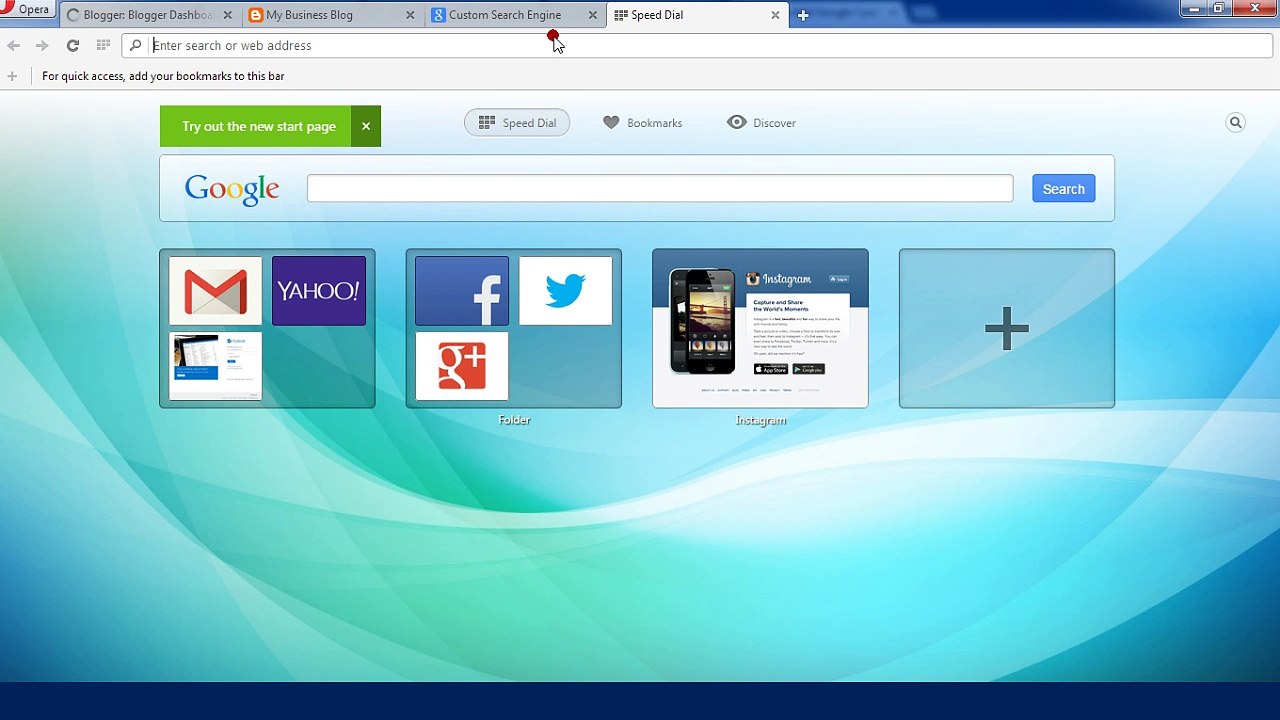
Task: Click the bookmarks bar hint text
Action: tap(163, 76)
